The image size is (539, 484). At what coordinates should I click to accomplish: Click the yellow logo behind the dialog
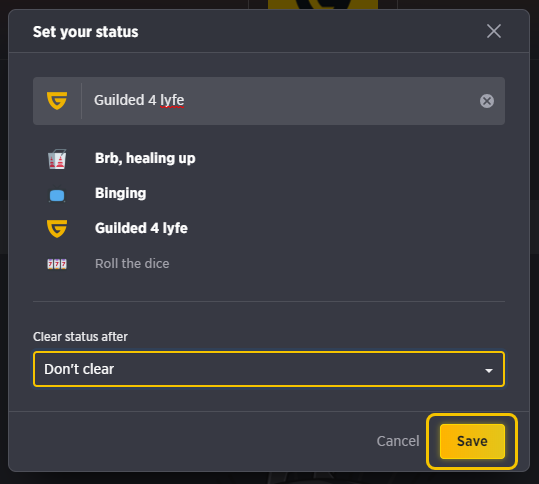[323, 4]
